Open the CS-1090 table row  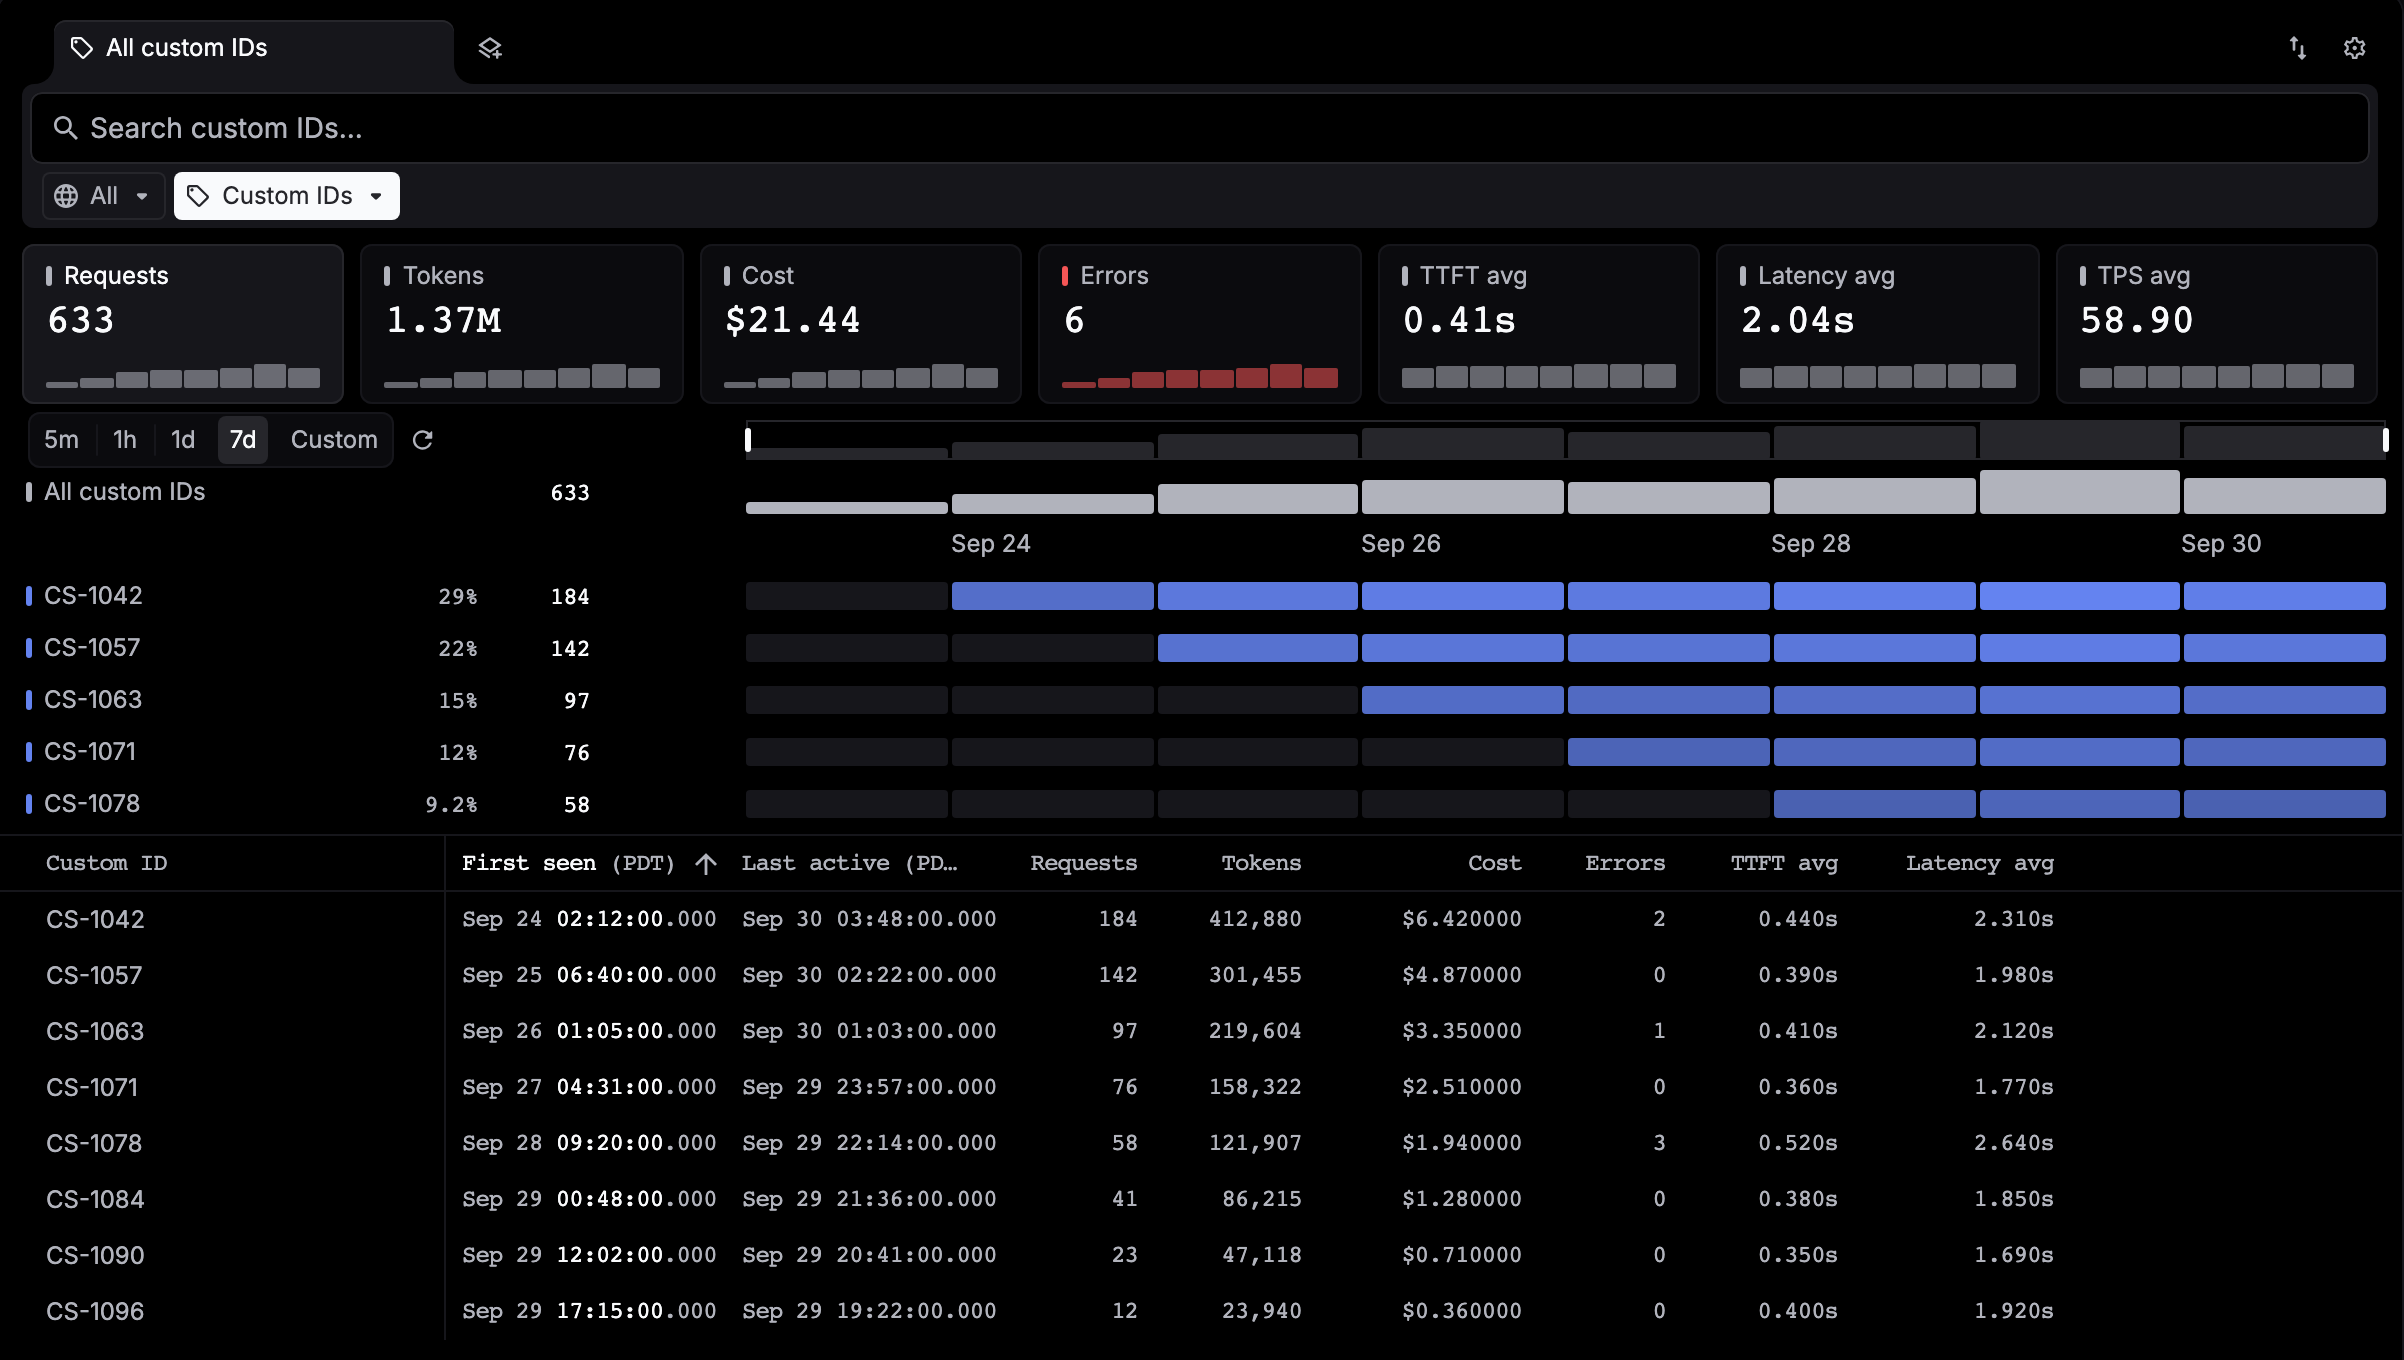(x=1200, y=1255)
